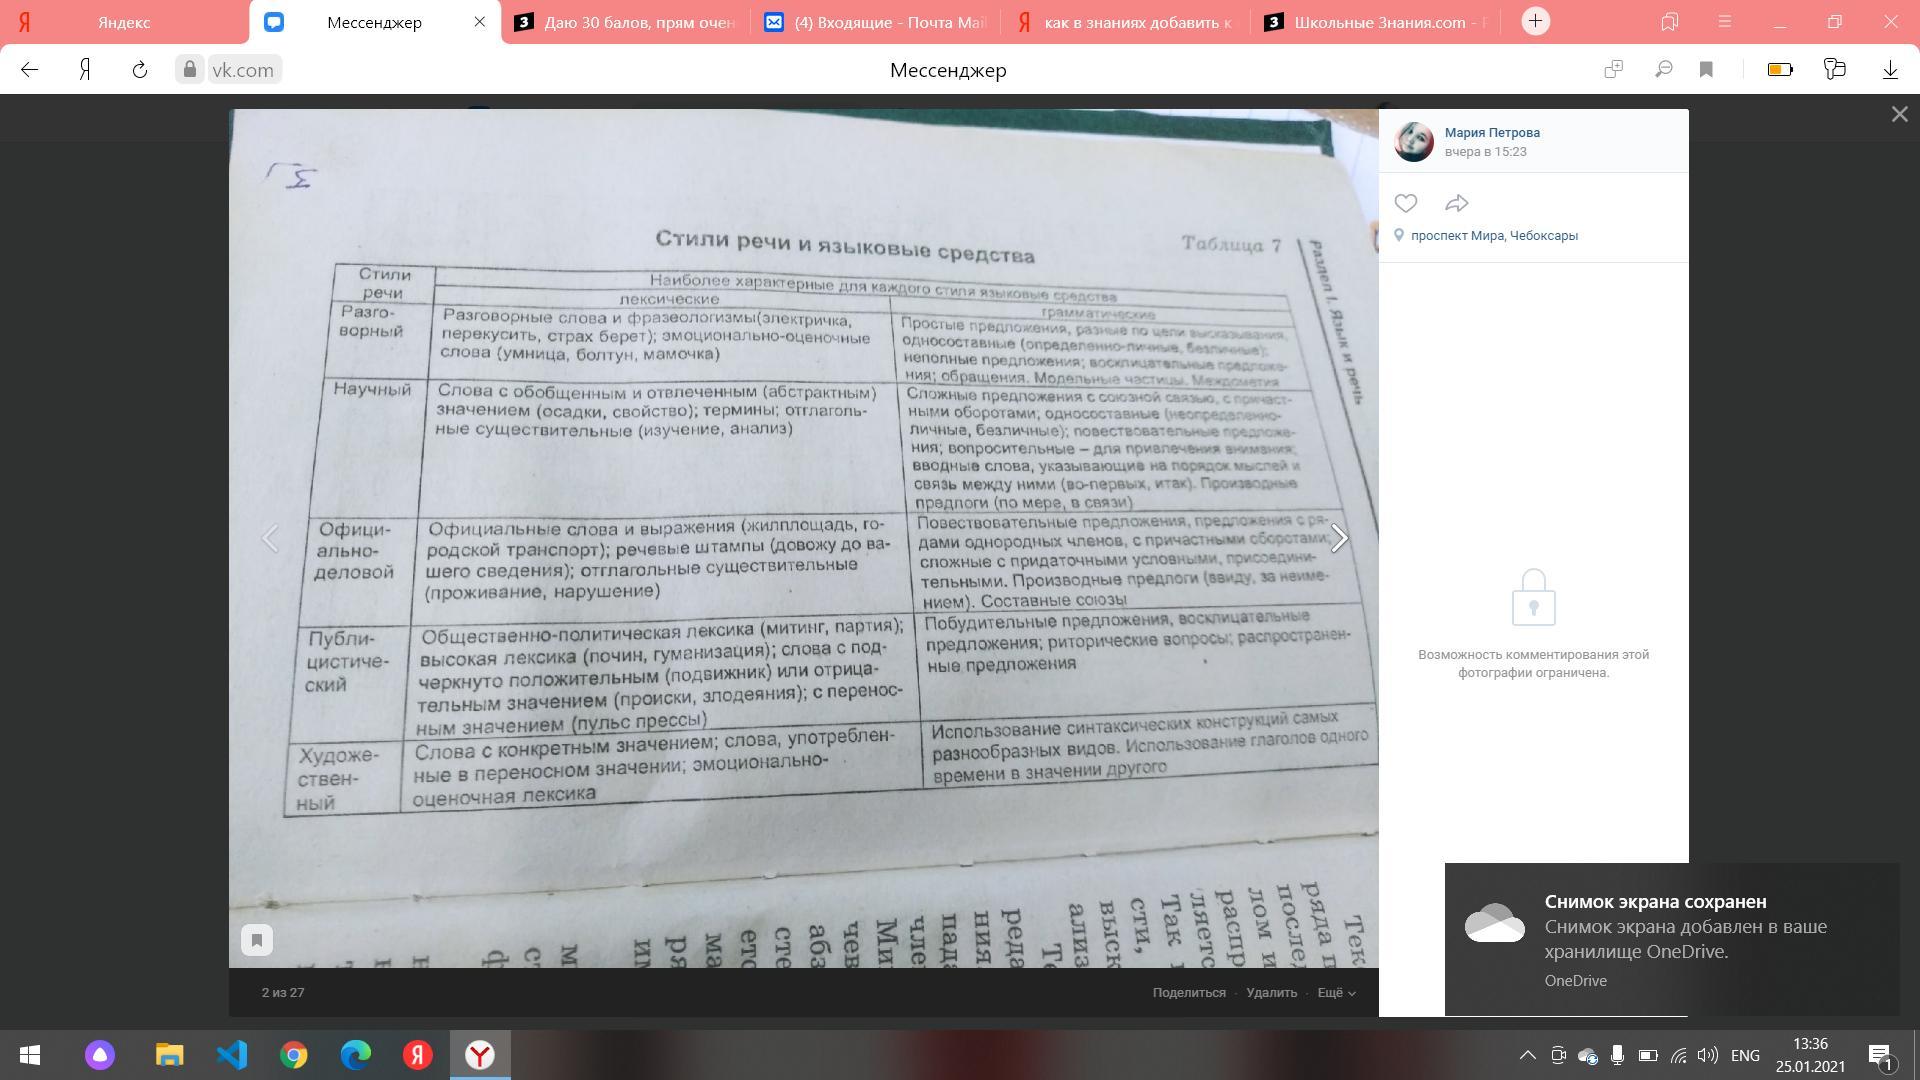Bookmark this page in browser toolbar

tap(1707, 70)
